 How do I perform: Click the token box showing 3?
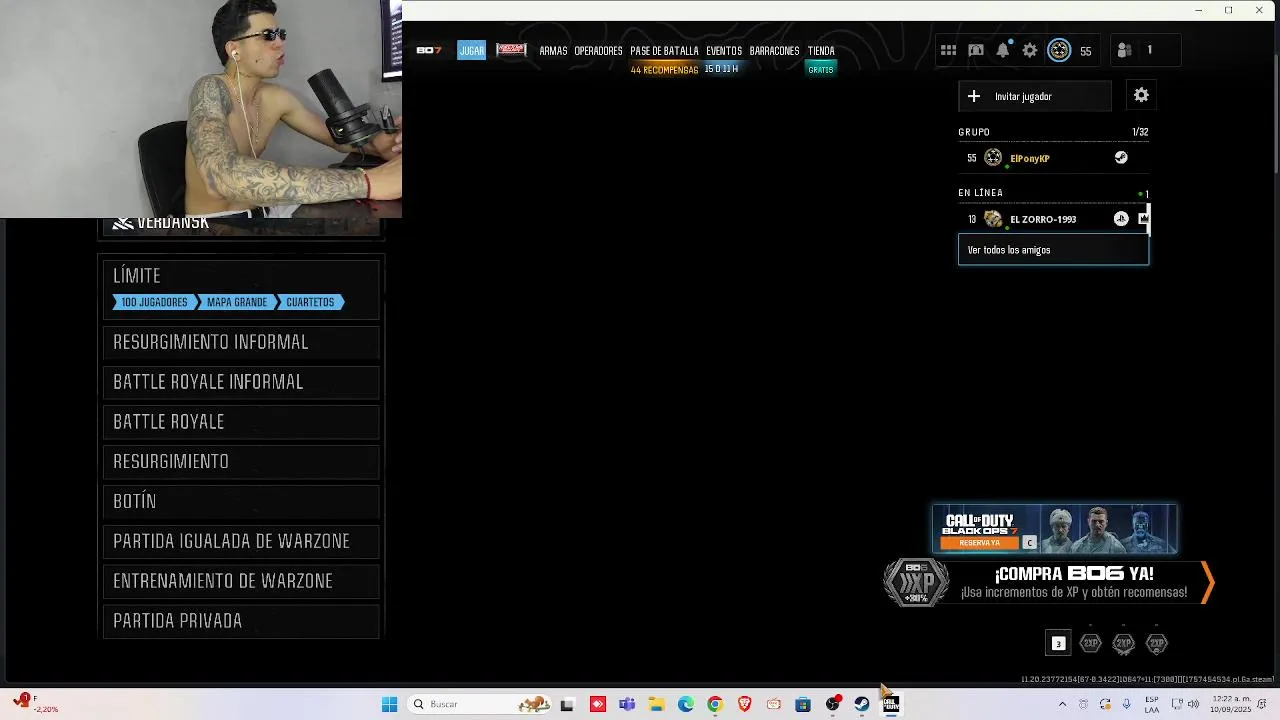pos(1058,643)
